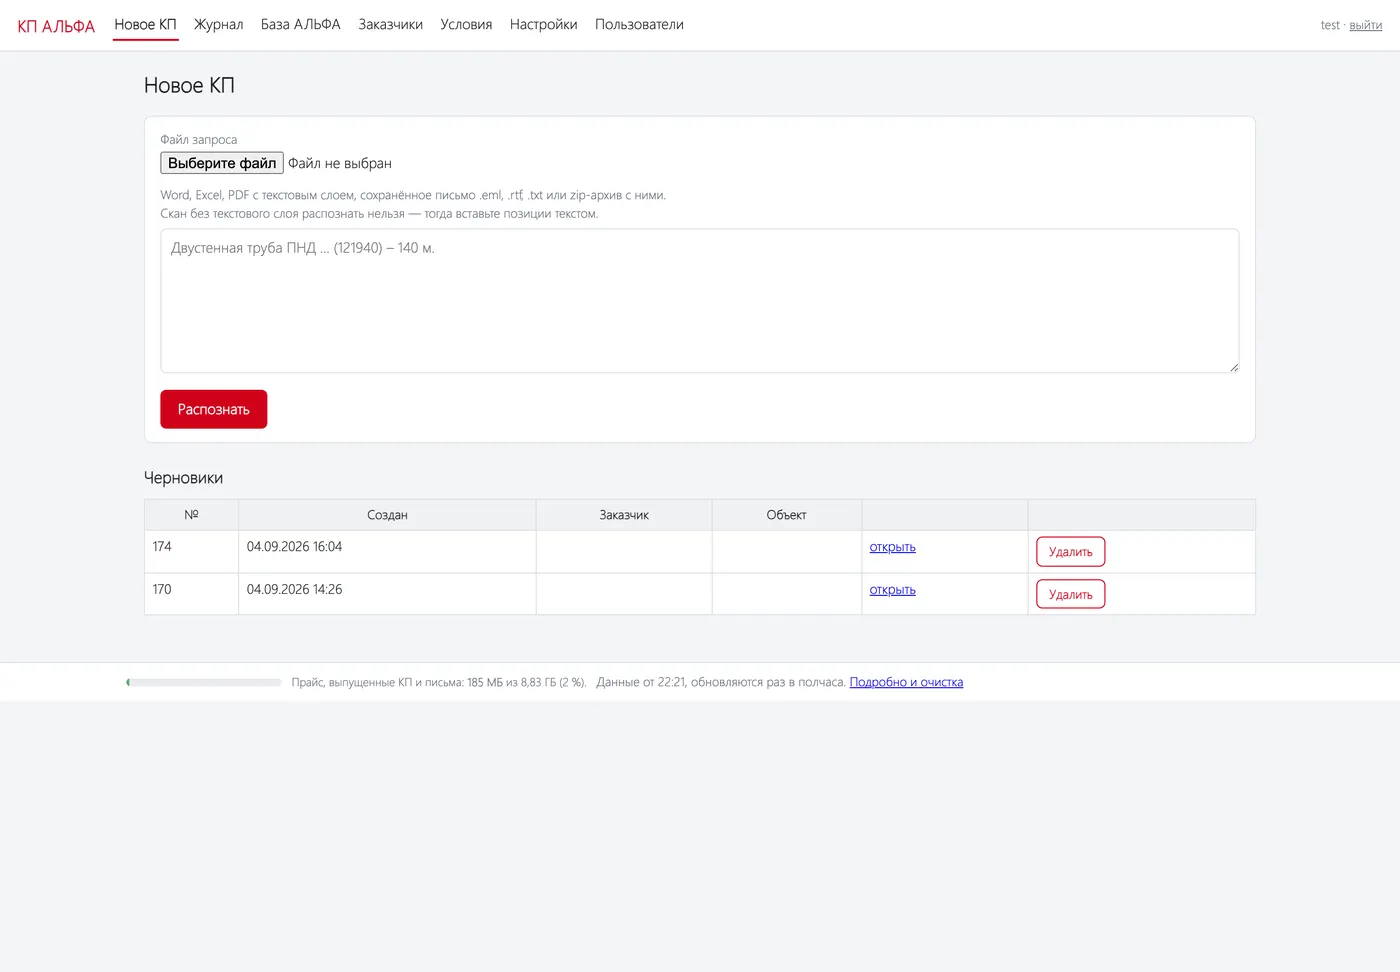Click the Новое КП page heading
The image size is (1400, 972).
189,86
